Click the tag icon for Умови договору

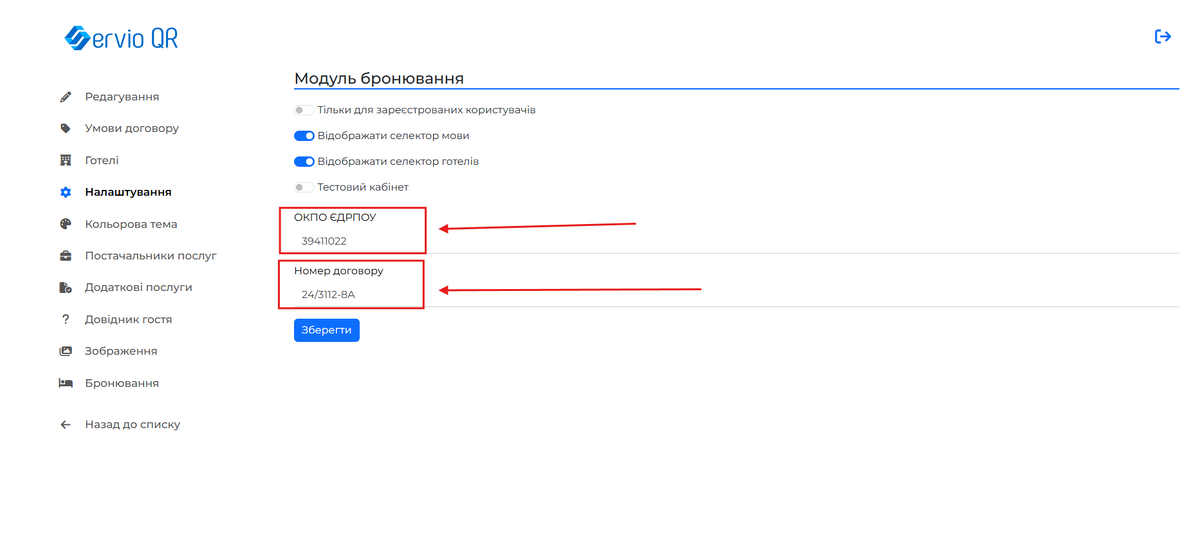(66, 129)
